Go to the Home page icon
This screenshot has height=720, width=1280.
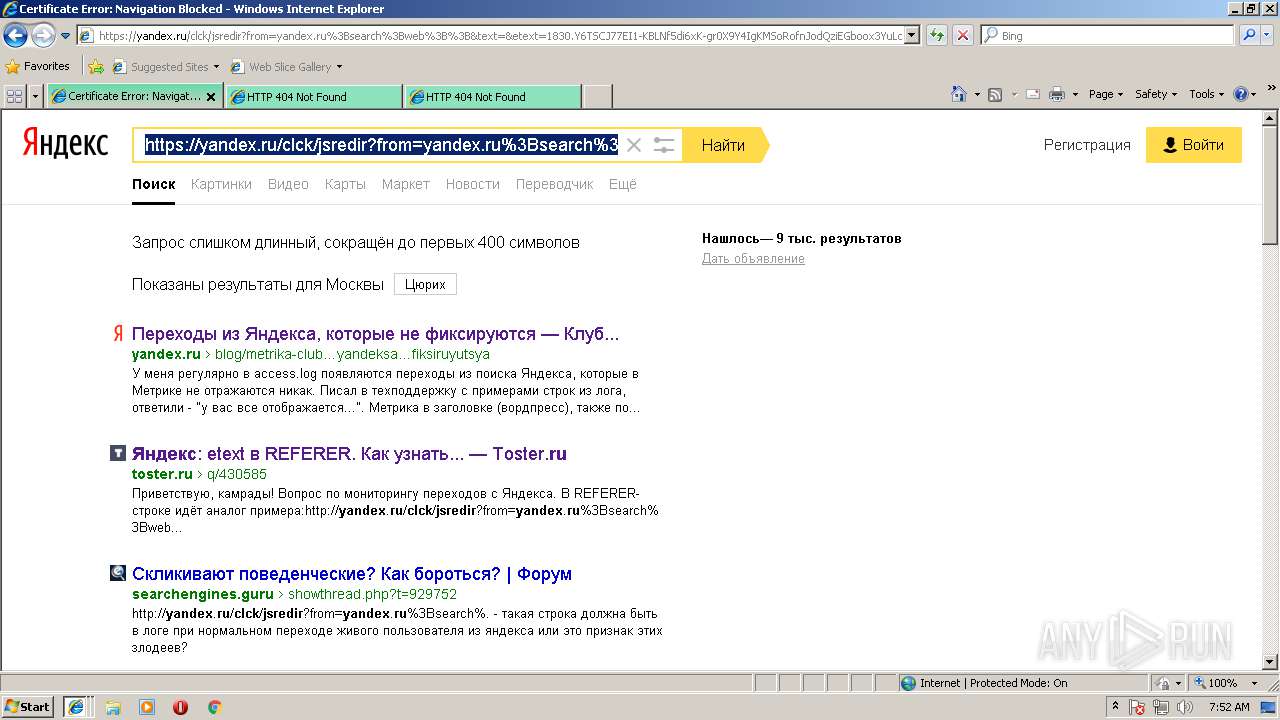click(x=959, y=94)
